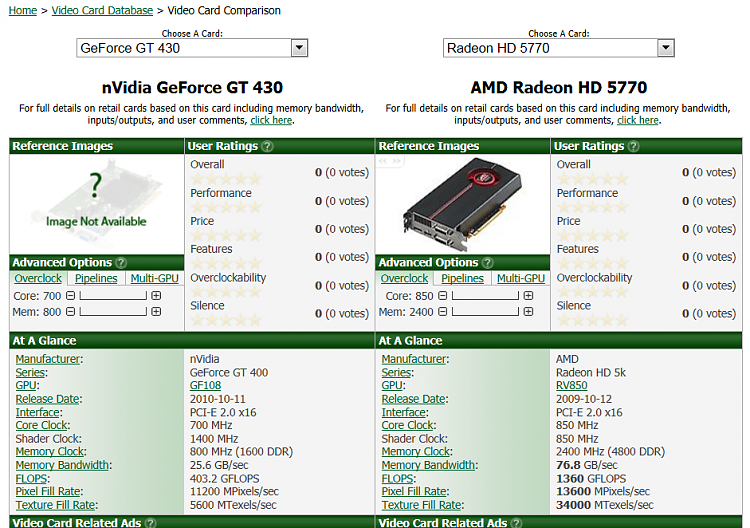Select Overclock tab for GT 430
This screenshot has width=750, height=528.
coord(38,278)
